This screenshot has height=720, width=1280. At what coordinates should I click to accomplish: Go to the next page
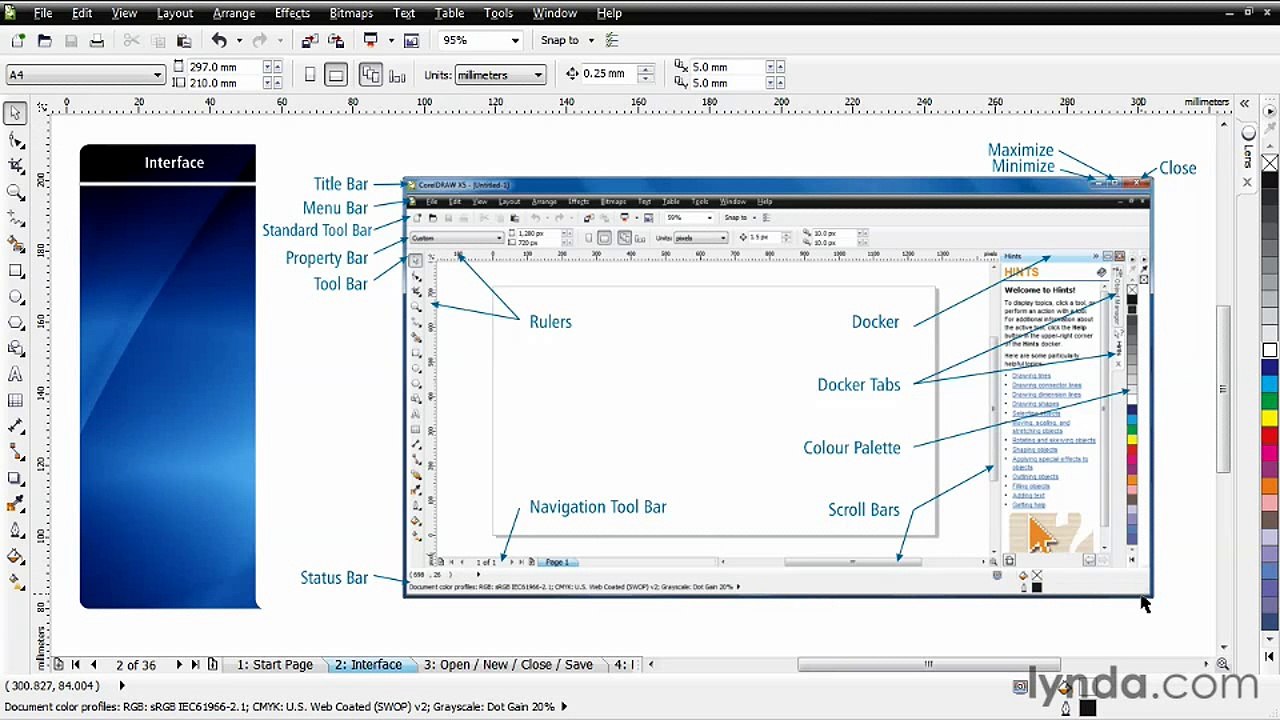[x=179, y=664]
